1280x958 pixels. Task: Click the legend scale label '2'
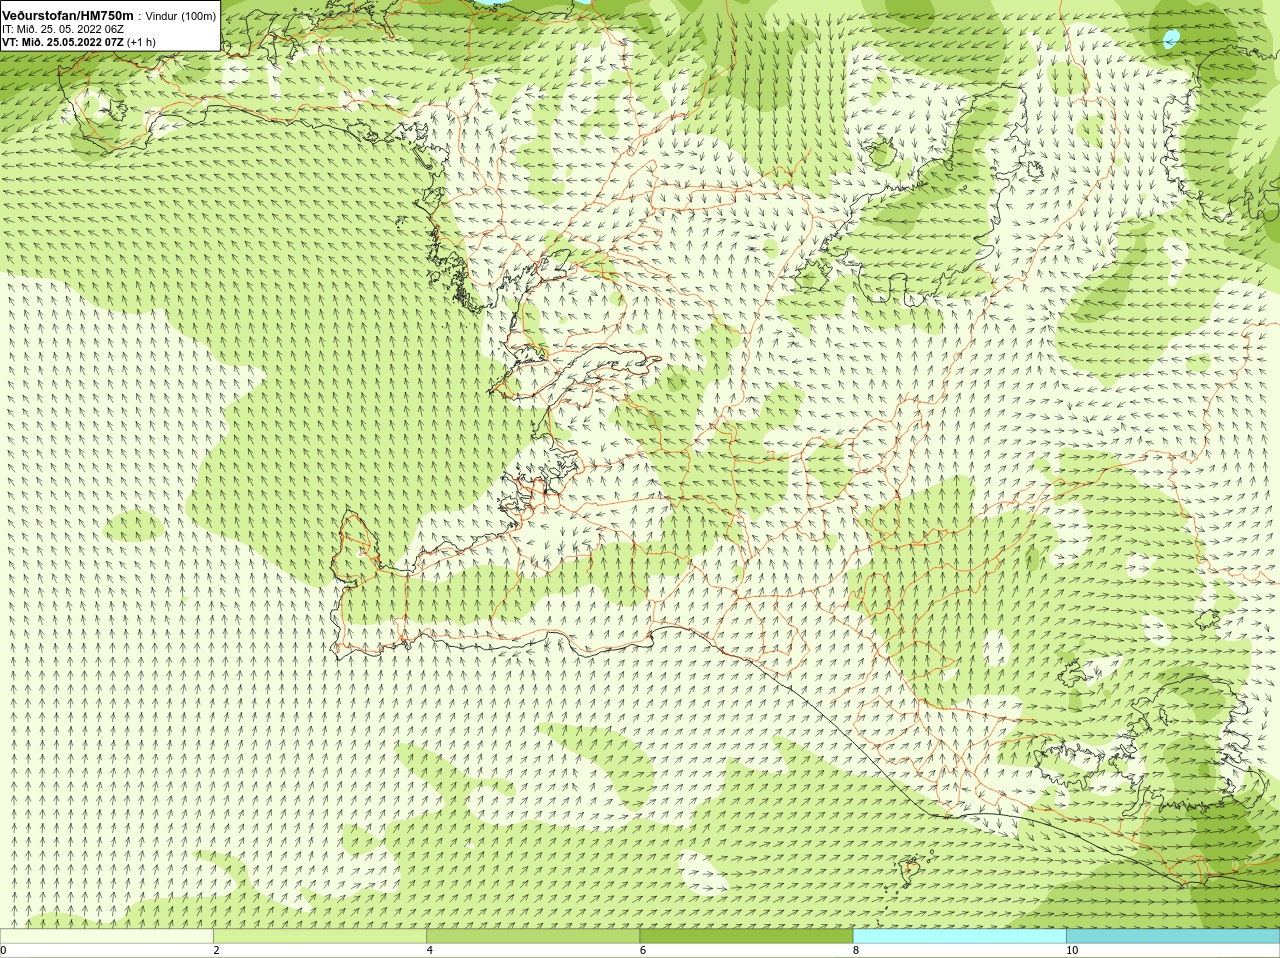216,950
